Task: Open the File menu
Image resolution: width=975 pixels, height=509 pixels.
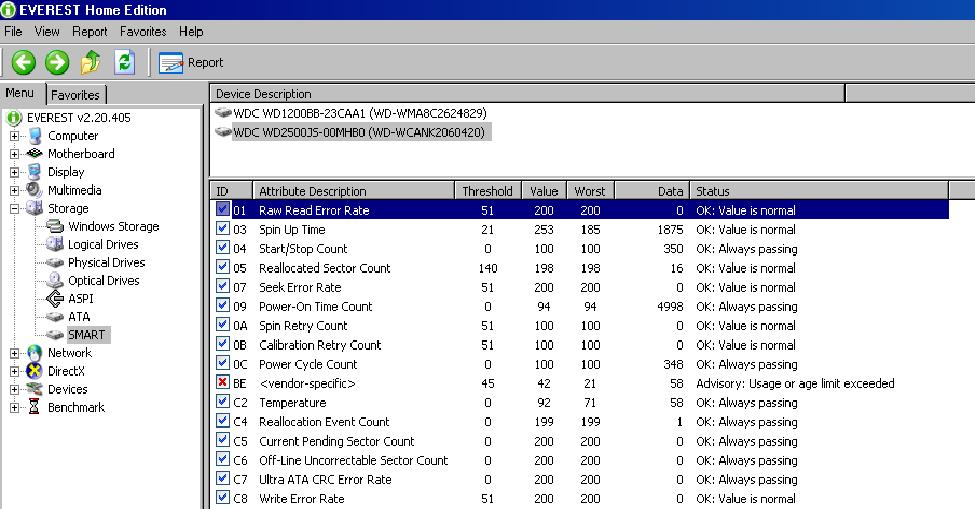Action: [x=12, y=32]
